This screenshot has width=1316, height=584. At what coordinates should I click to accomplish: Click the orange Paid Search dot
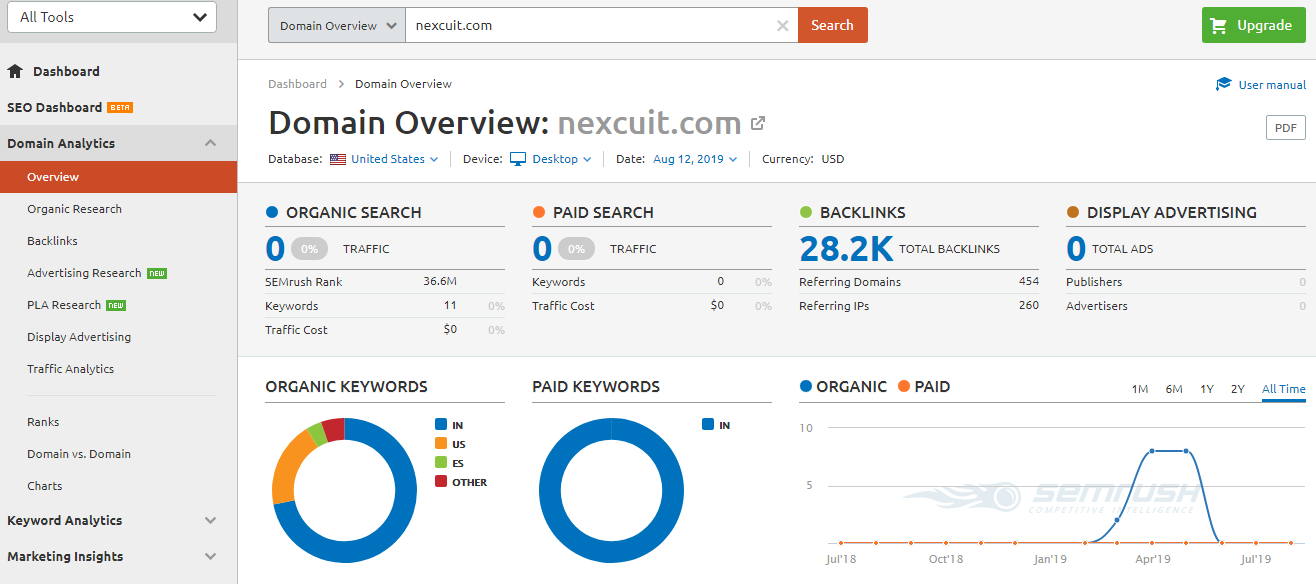point(539,212)
